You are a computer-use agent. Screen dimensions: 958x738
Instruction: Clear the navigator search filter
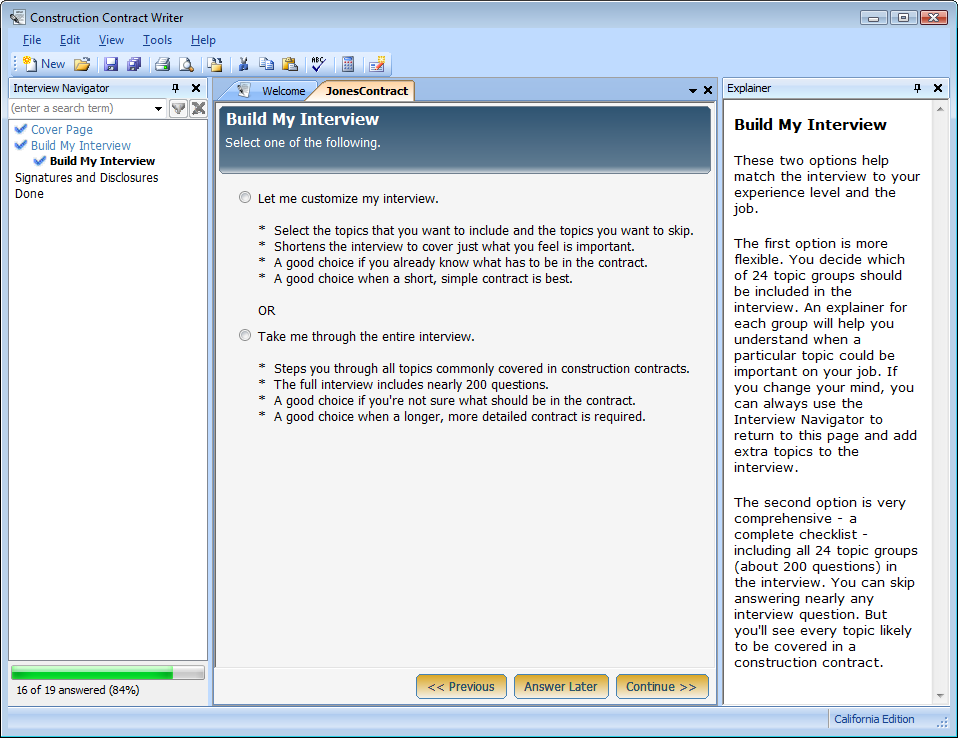click(x=199, y=109)
